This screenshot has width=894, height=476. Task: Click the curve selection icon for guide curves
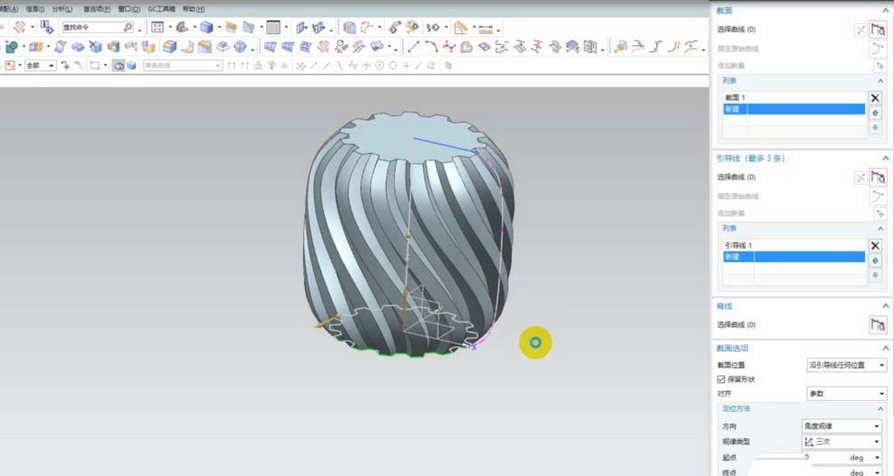(x=878, y=178)
